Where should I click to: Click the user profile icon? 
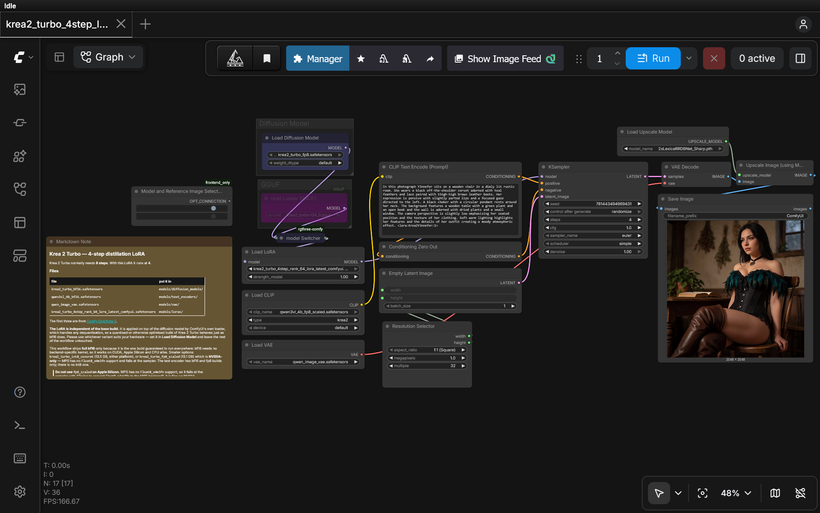(803, 24)
